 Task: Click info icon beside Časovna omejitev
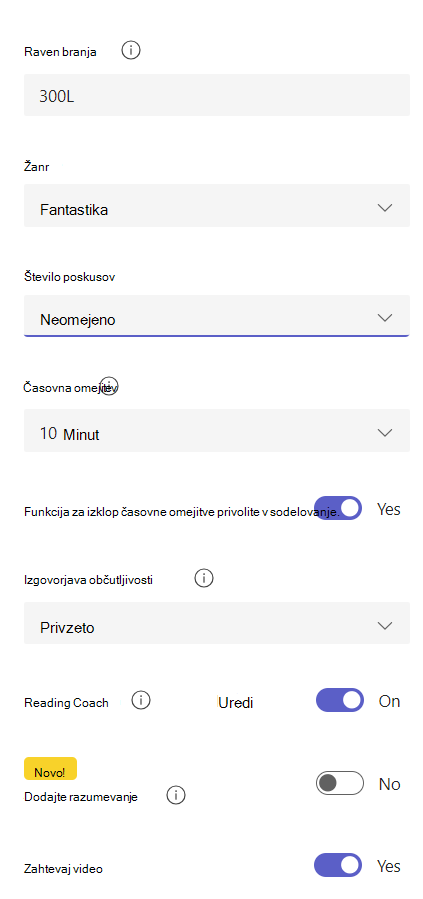[x=109, y=386]
